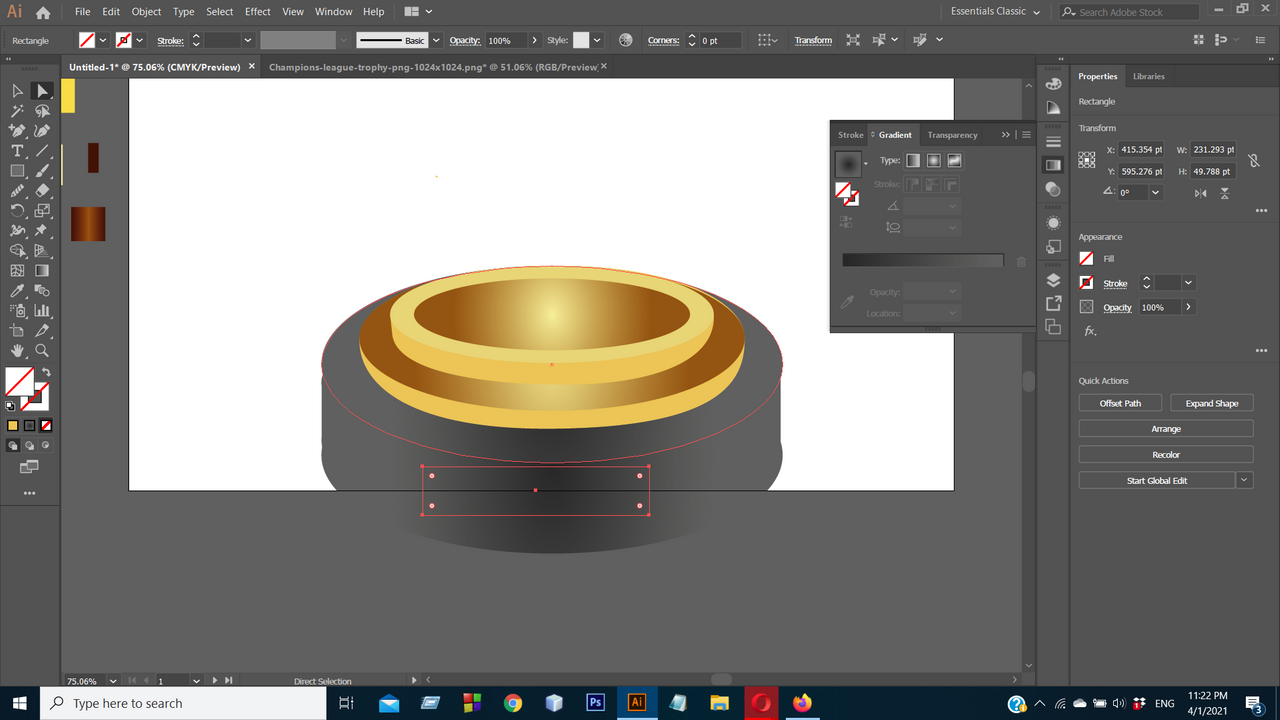Click the Recolor Artwork icon in control bar

[626, 40]
